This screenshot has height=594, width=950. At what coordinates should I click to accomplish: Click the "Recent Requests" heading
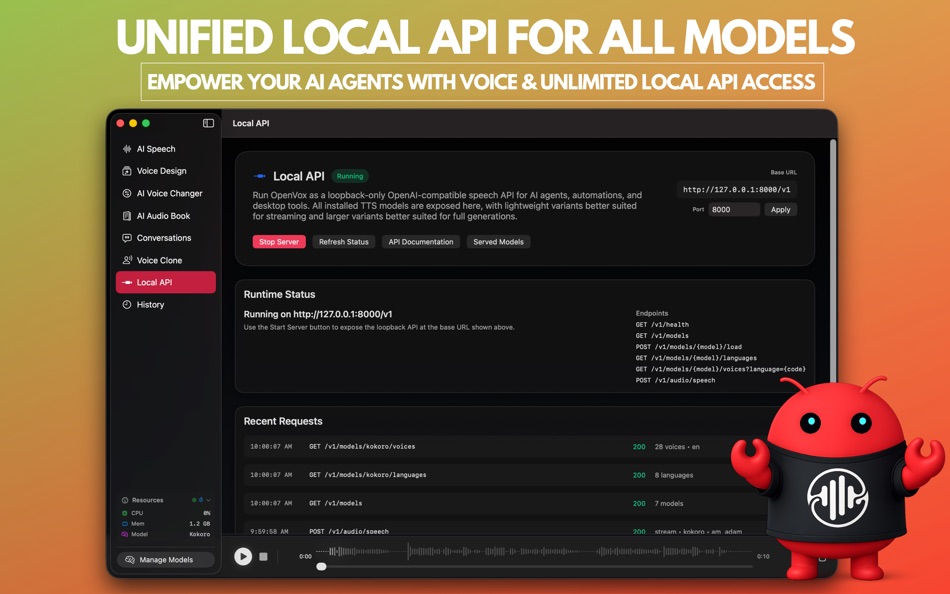283,421
